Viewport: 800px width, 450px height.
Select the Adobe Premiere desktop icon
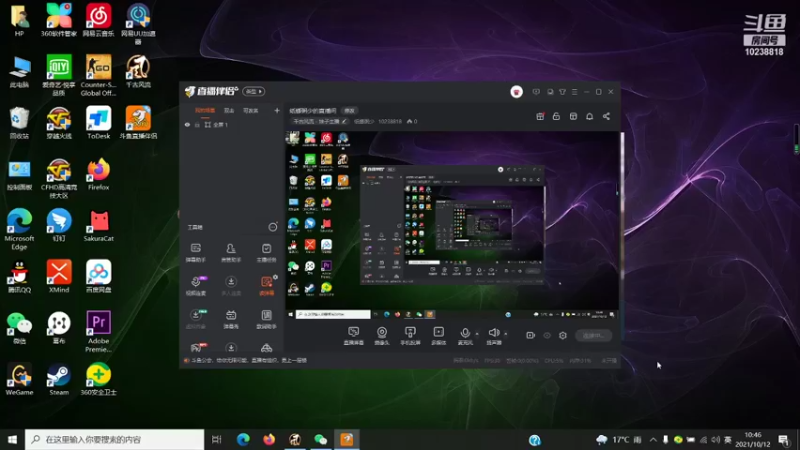pyautogui.click(x=98, y=332)
